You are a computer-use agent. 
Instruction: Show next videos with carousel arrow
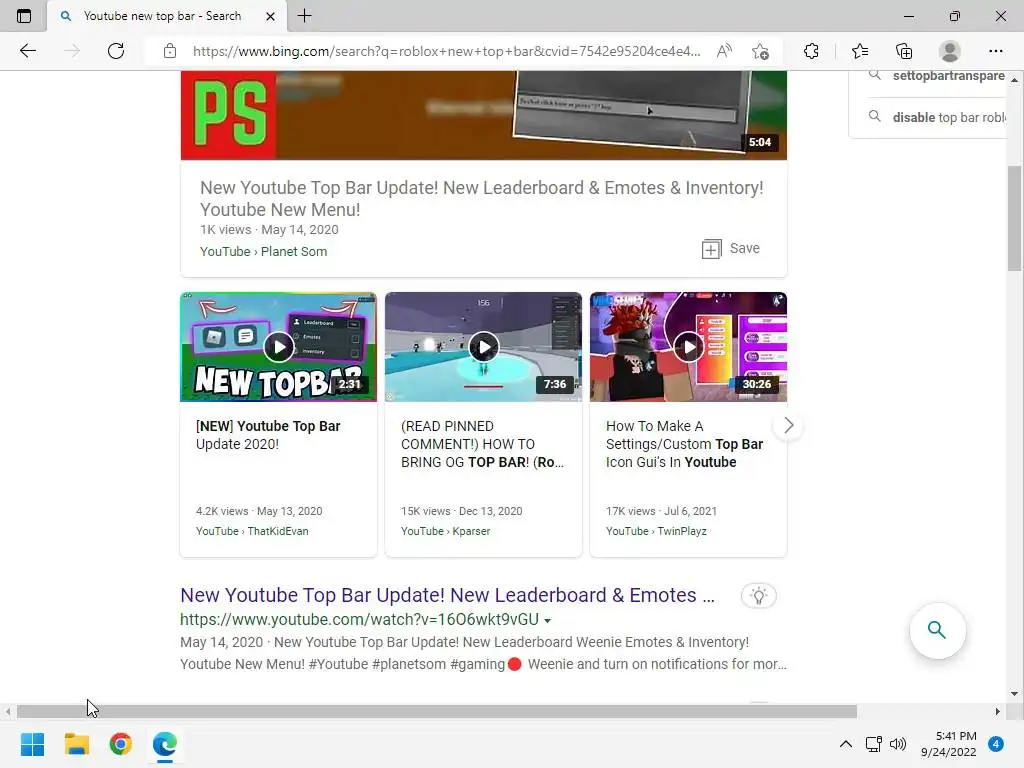point(788,426)
